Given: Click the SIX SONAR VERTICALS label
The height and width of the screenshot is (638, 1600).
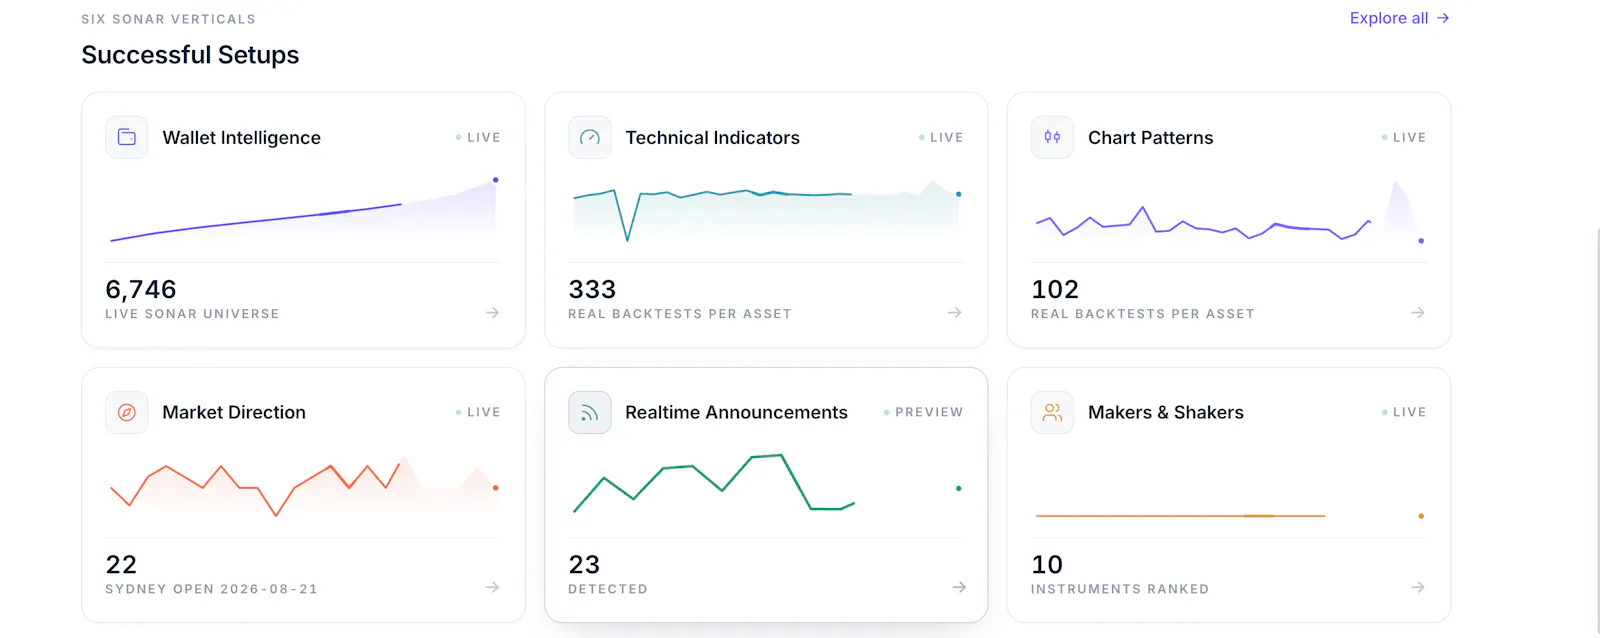Looking at the screenshot, I should (x=168, y=19).
